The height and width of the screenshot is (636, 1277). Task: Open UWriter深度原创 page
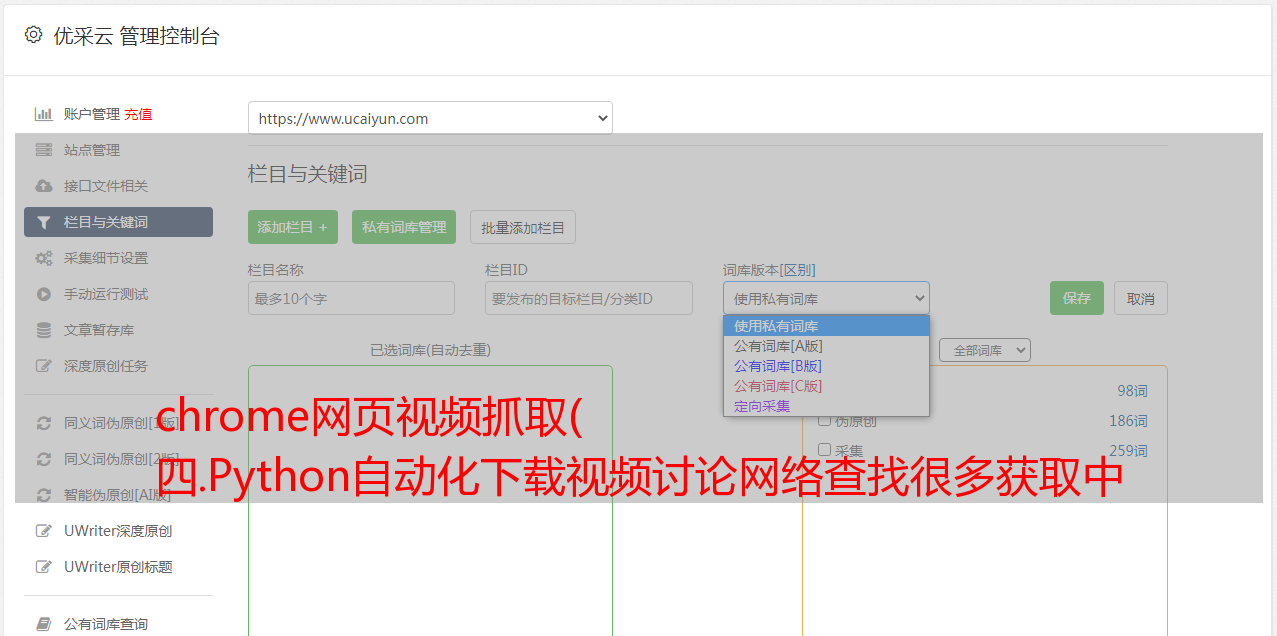click(118, 531)
